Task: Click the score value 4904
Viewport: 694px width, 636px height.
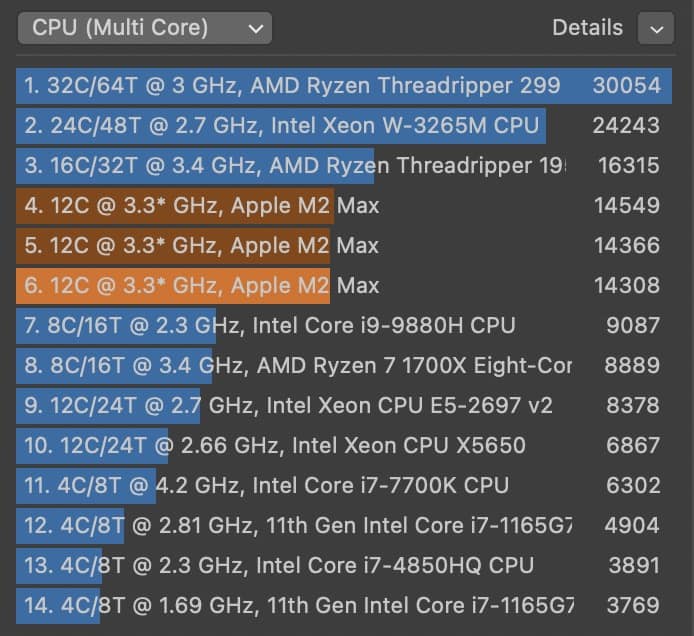Action: tap(632, 526)
